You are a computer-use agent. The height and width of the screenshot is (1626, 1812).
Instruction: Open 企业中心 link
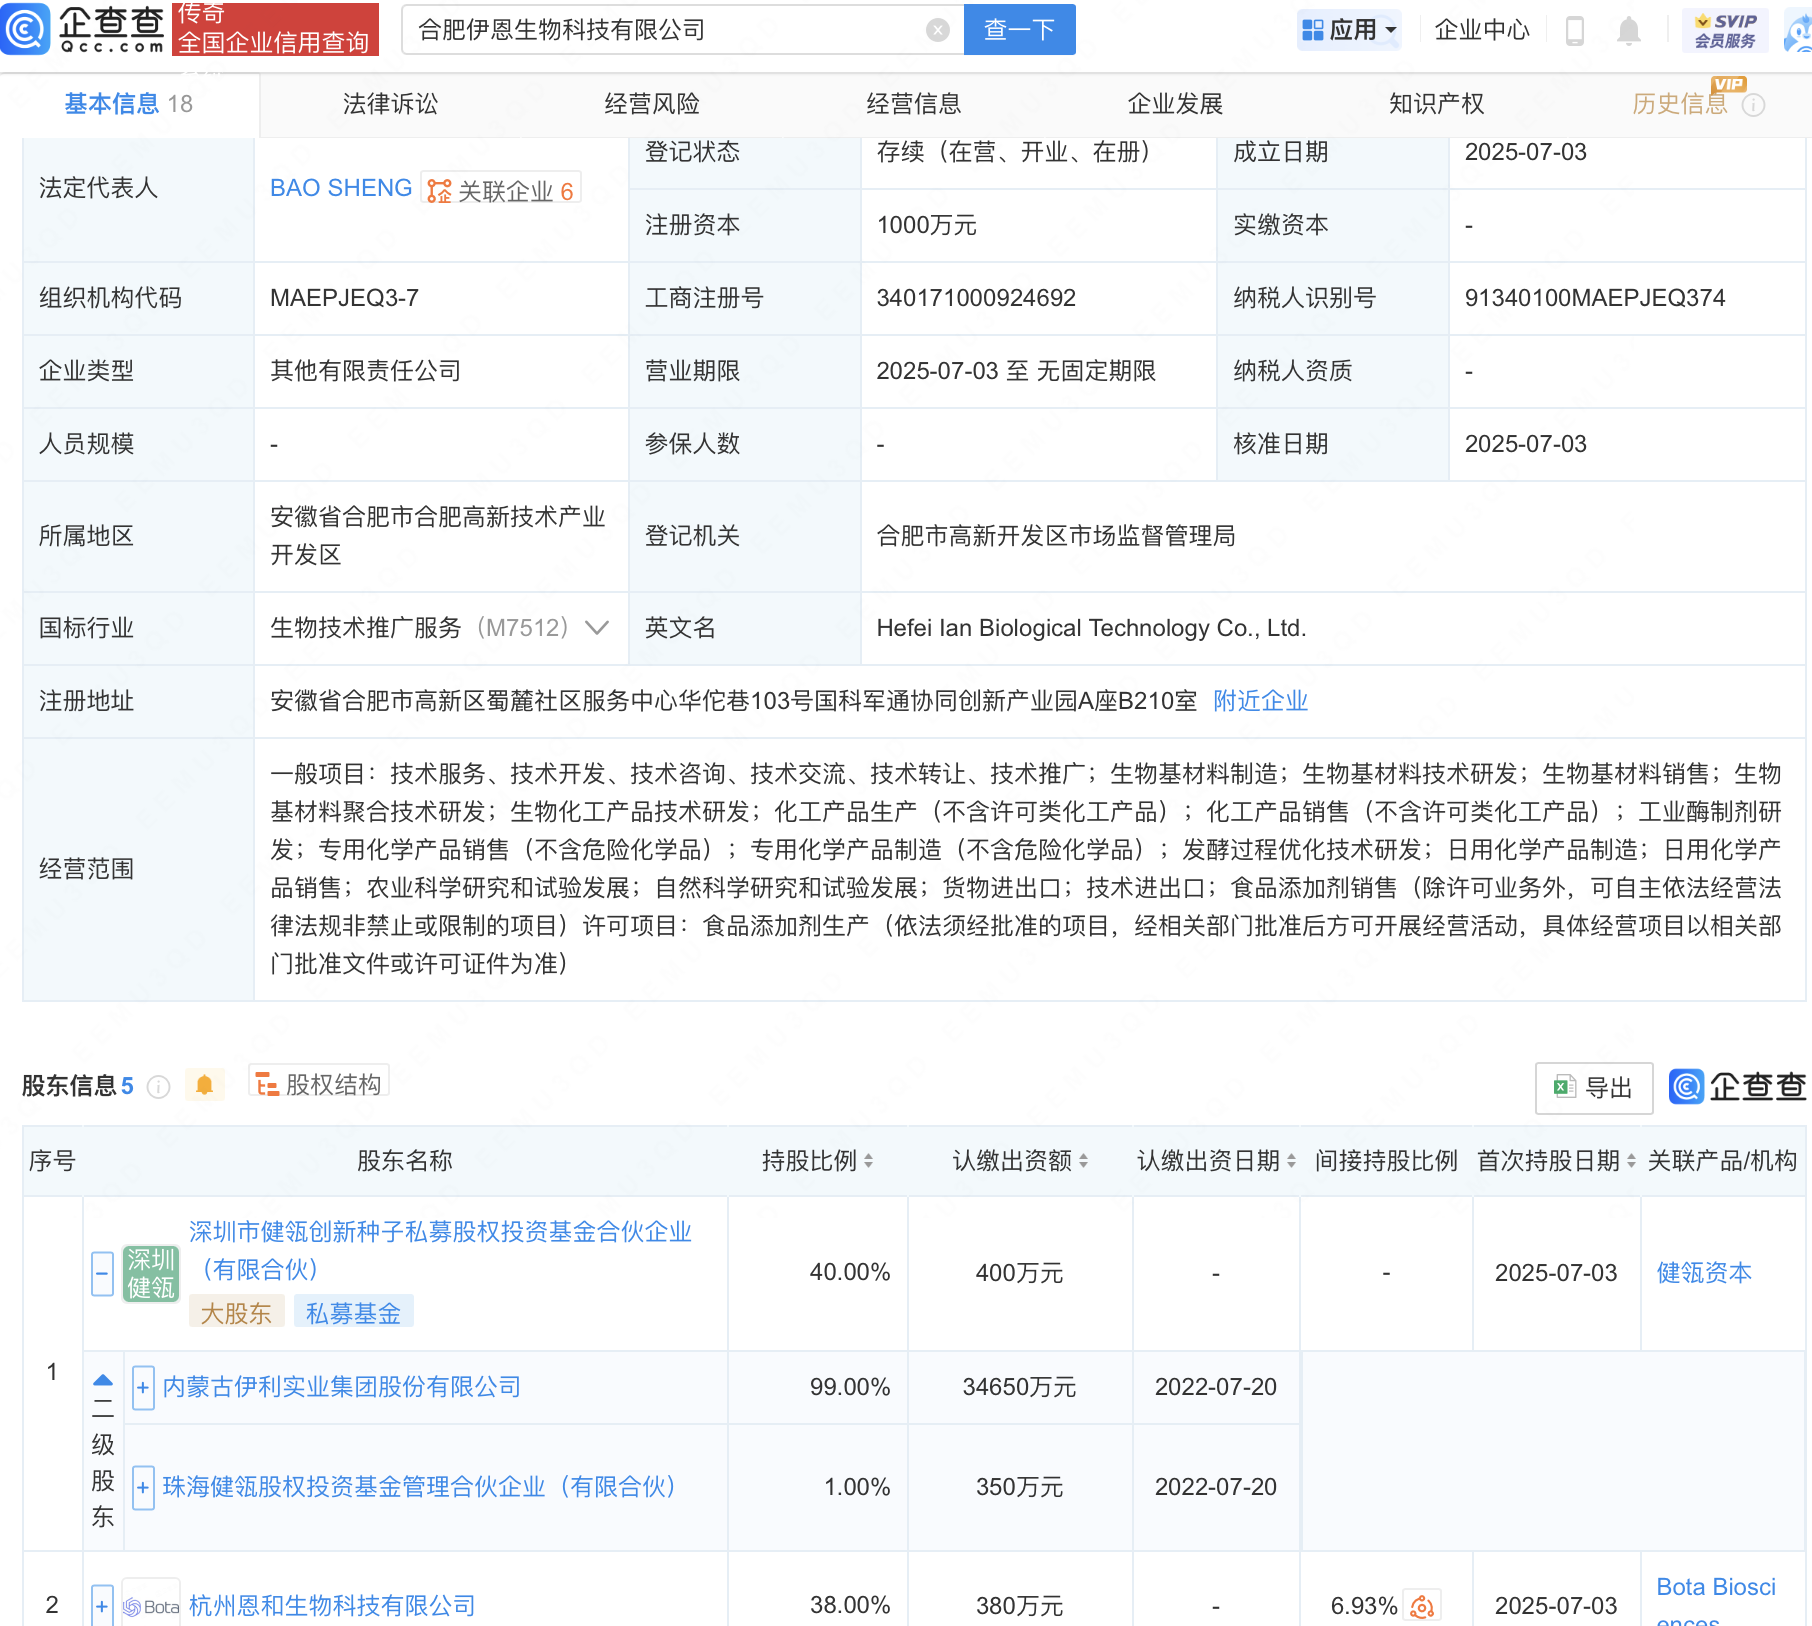[x=1482, y=30]
